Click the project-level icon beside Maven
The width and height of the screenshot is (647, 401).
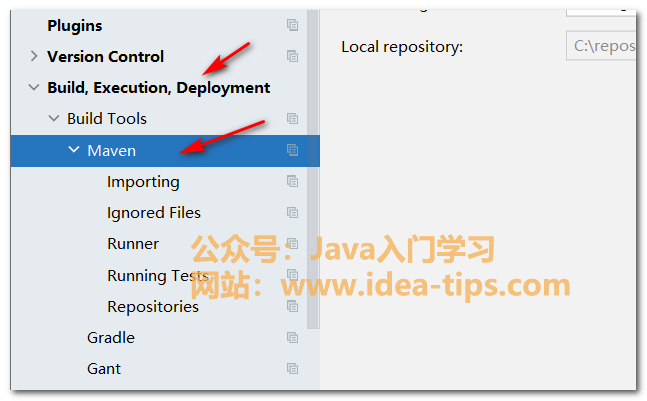[x=292, y=150]
